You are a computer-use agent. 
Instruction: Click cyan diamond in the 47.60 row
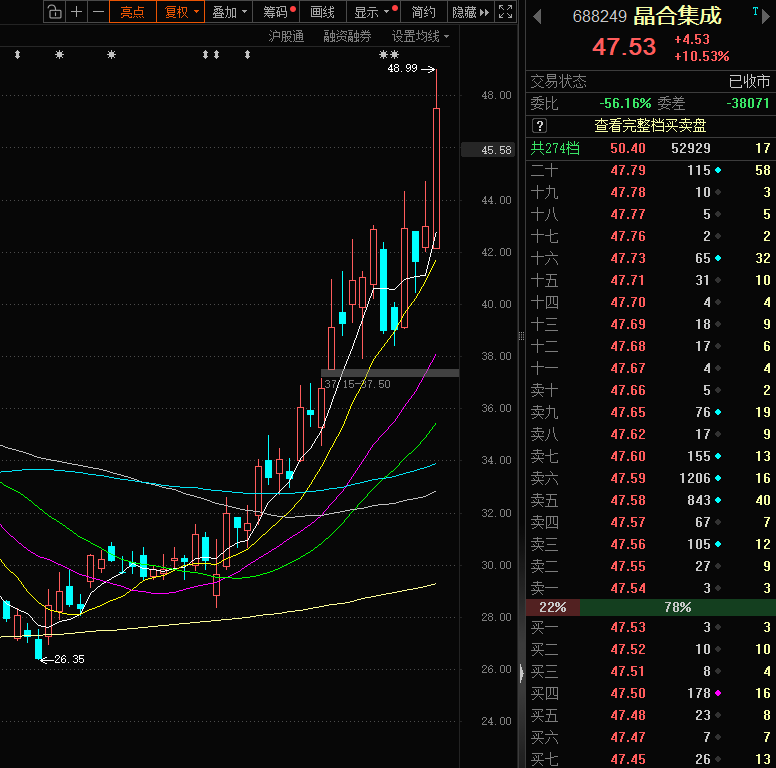718,456
